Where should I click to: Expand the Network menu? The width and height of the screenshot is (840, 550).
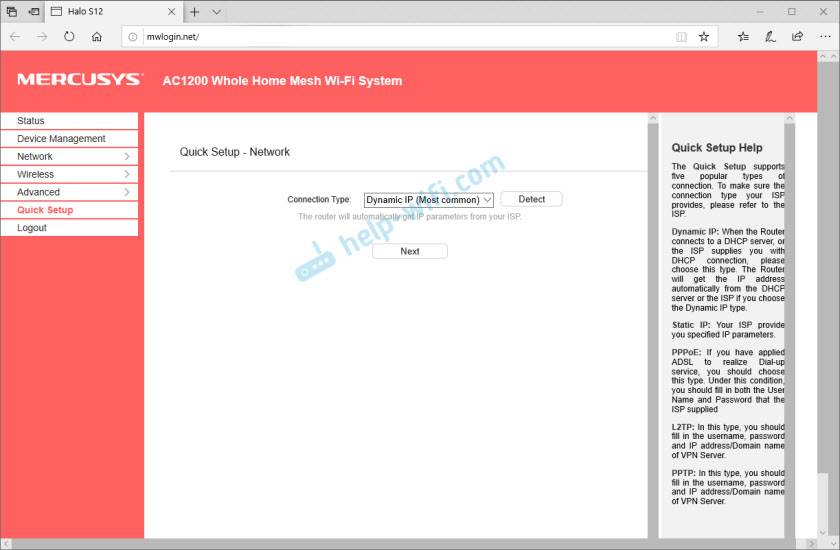click(x=70, y=156)
